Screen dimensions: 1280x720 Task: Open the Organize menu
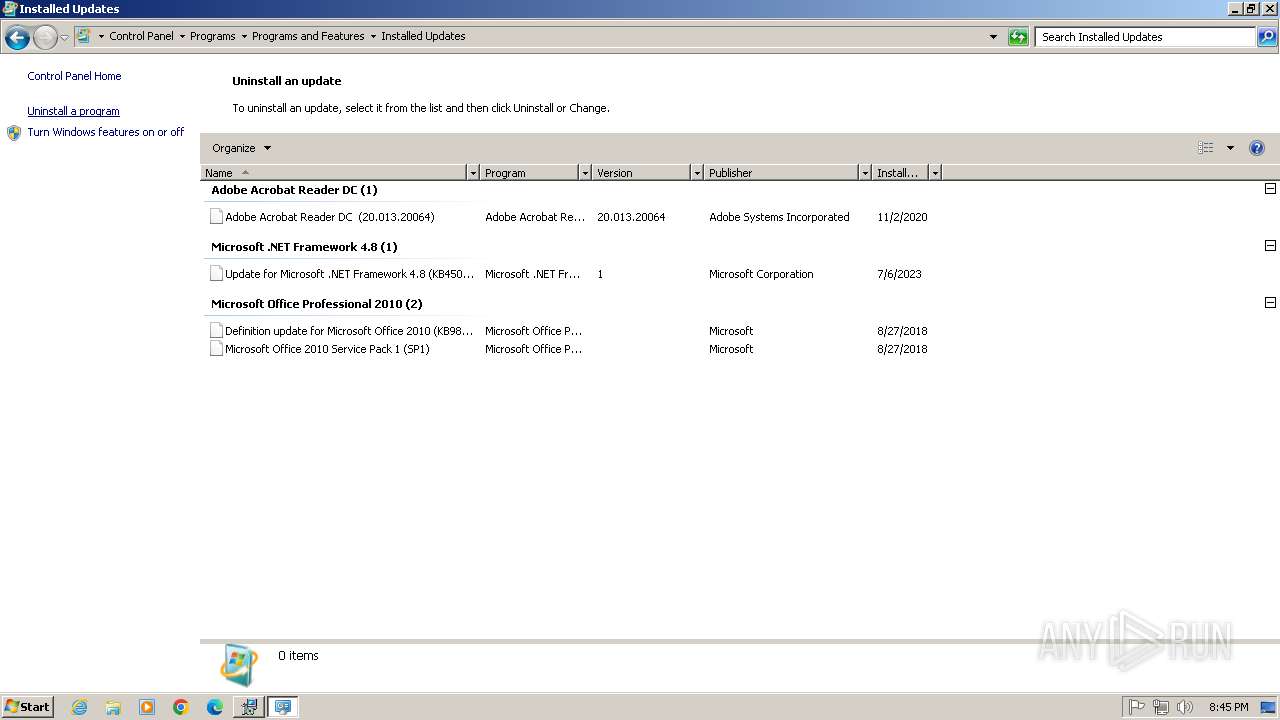click(x=241, y=148)
